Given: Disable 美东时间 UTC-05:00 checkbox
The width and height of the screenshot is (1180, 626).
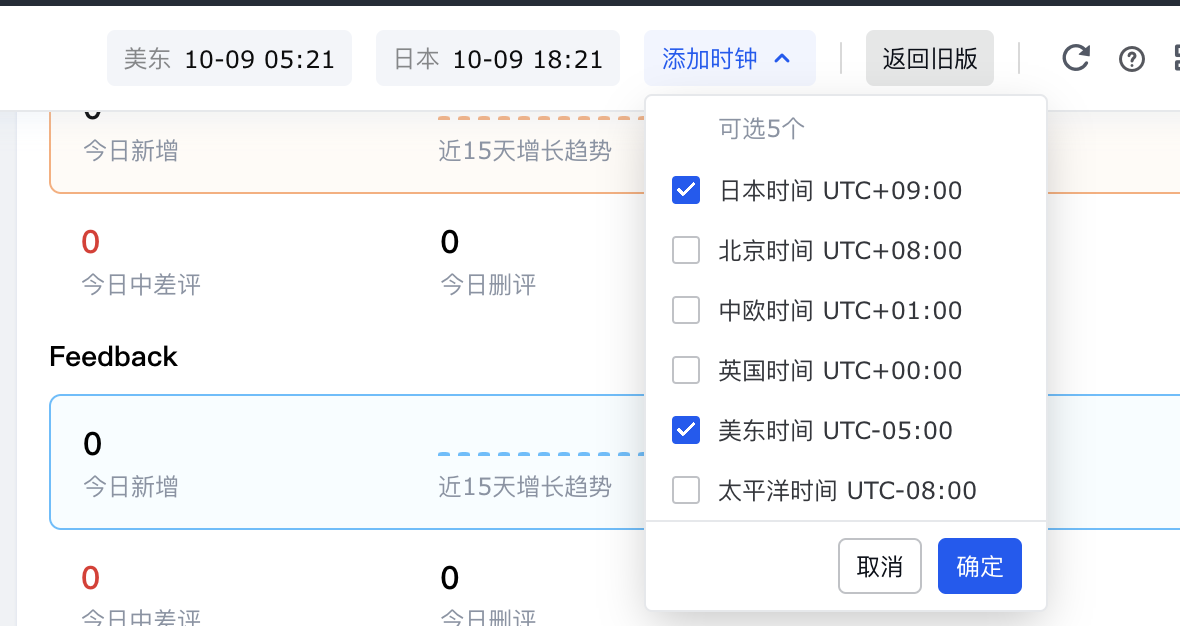Looking at the screenshot, I should pyautogui.click(x=686, y=430).
